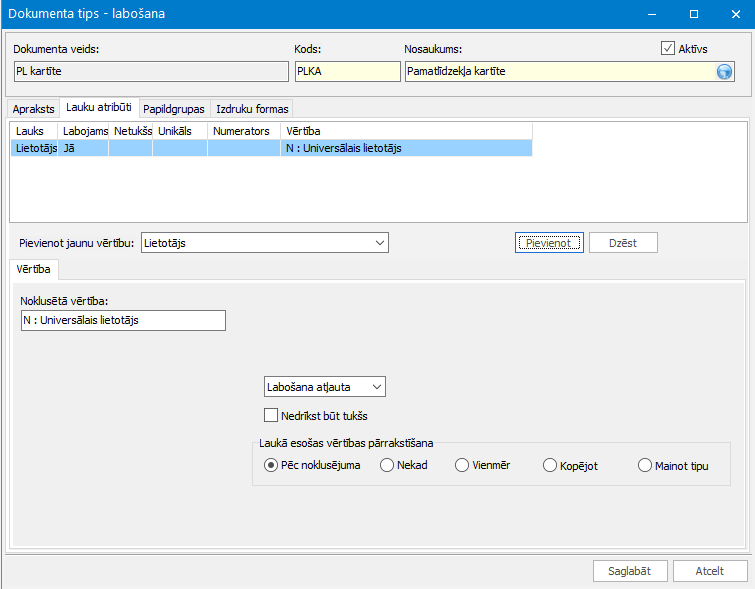
Task: Open the Pievienot jaunu vērtību dropdown
Action: coord(263,243)
